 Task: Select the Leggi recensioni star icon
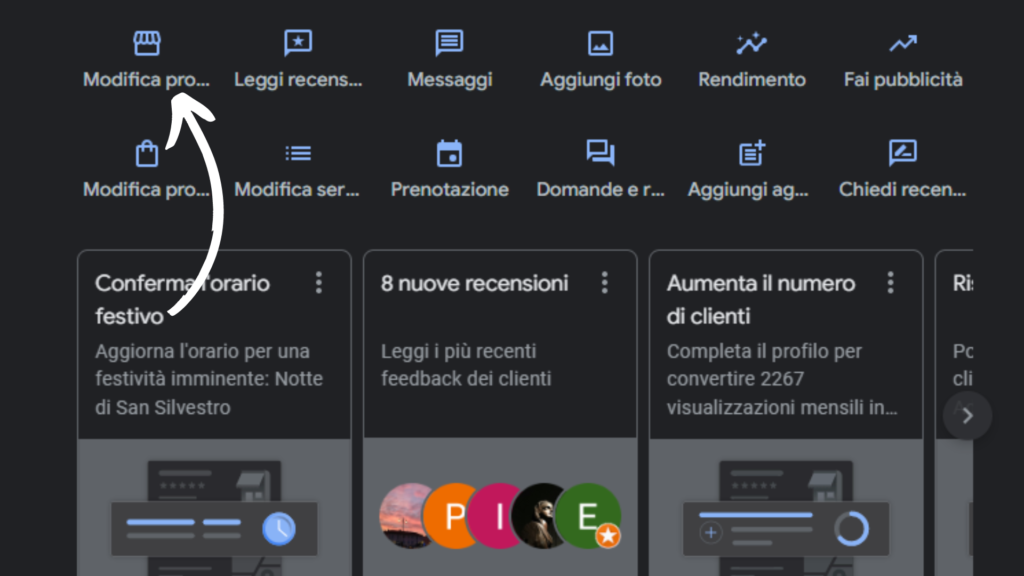pyautogui.click(x=298, y=42)
